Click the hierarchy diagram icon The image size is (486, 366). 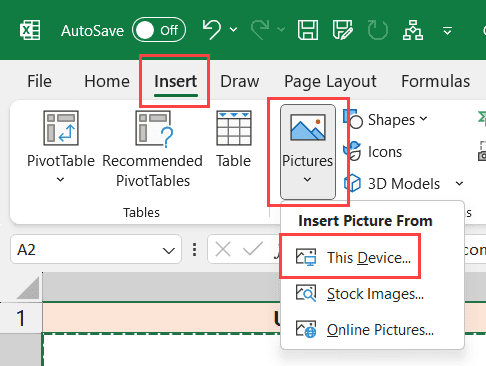tap(413, 30)
